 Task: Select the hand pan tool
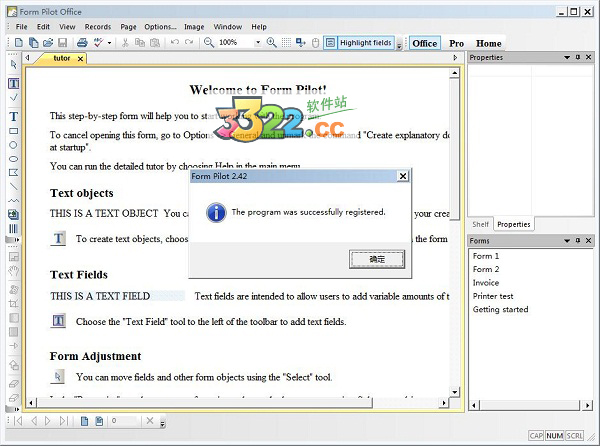tap(14, 271)
